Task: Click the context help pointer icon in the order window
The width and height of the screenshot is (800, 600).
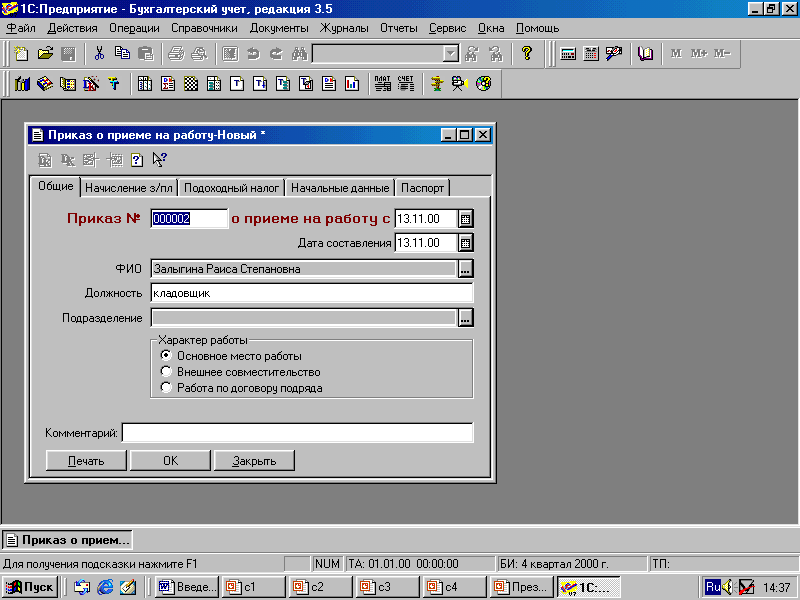Action: click(x=160, y=161)
